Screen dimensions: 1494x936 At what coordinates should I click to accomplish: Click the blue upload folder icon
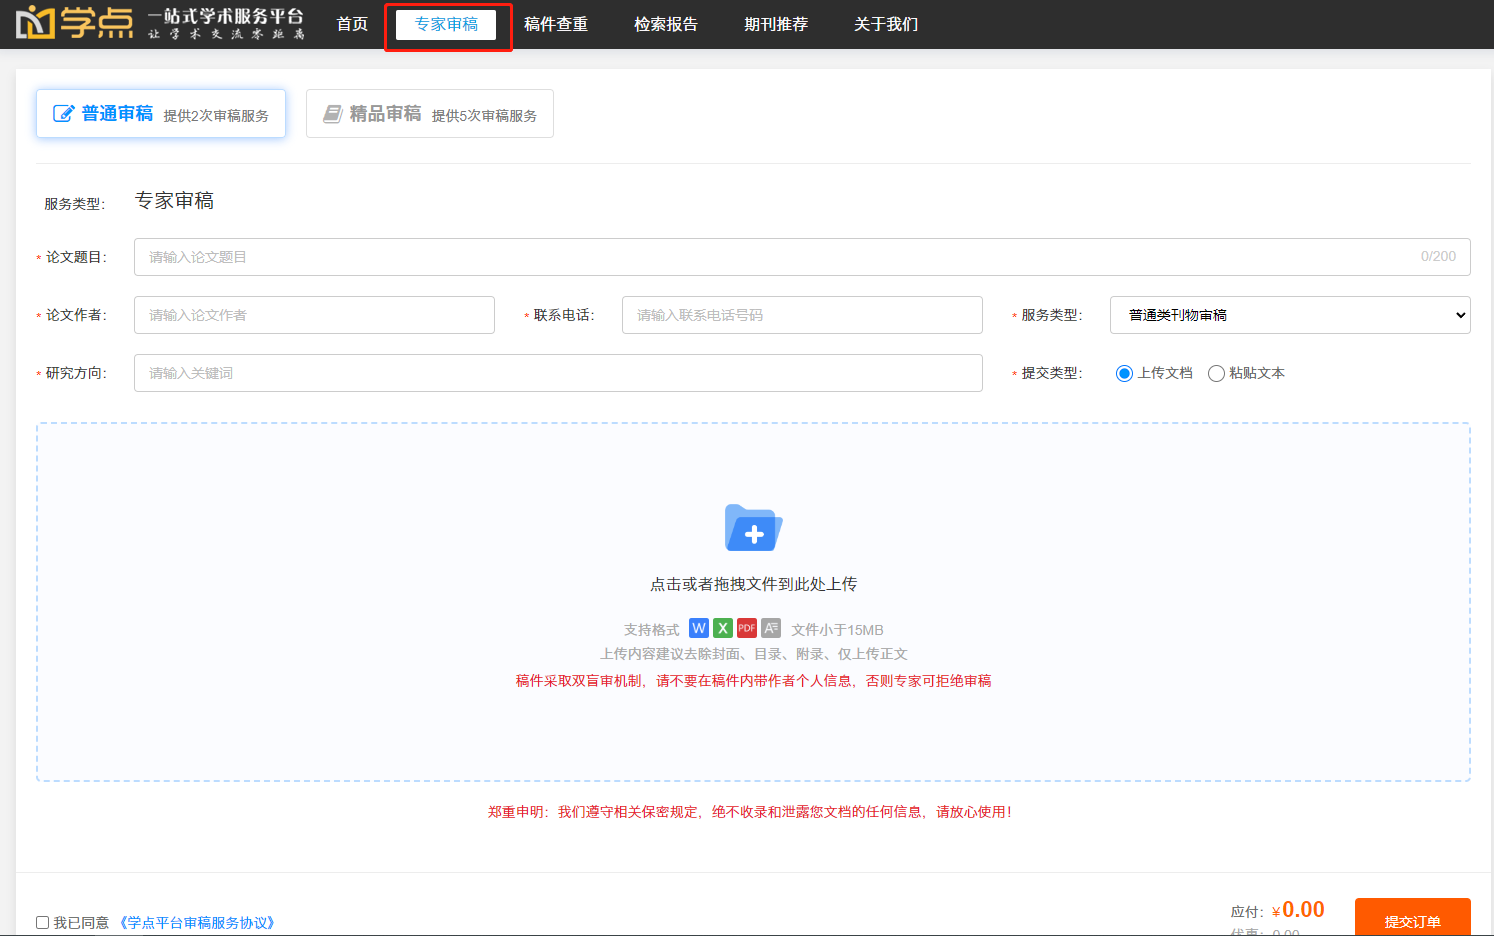[753, 528]
